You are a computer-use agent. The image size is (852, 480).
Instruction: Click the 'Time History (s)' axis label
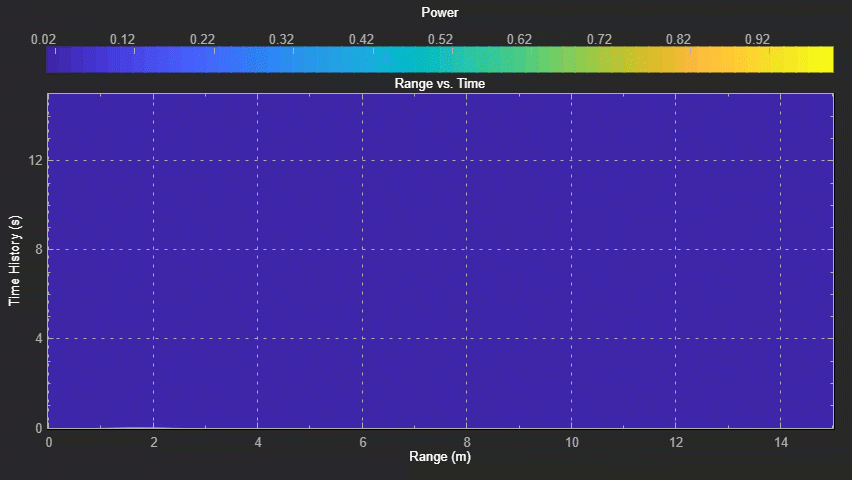pyautogui.click(x=15, y=261)
